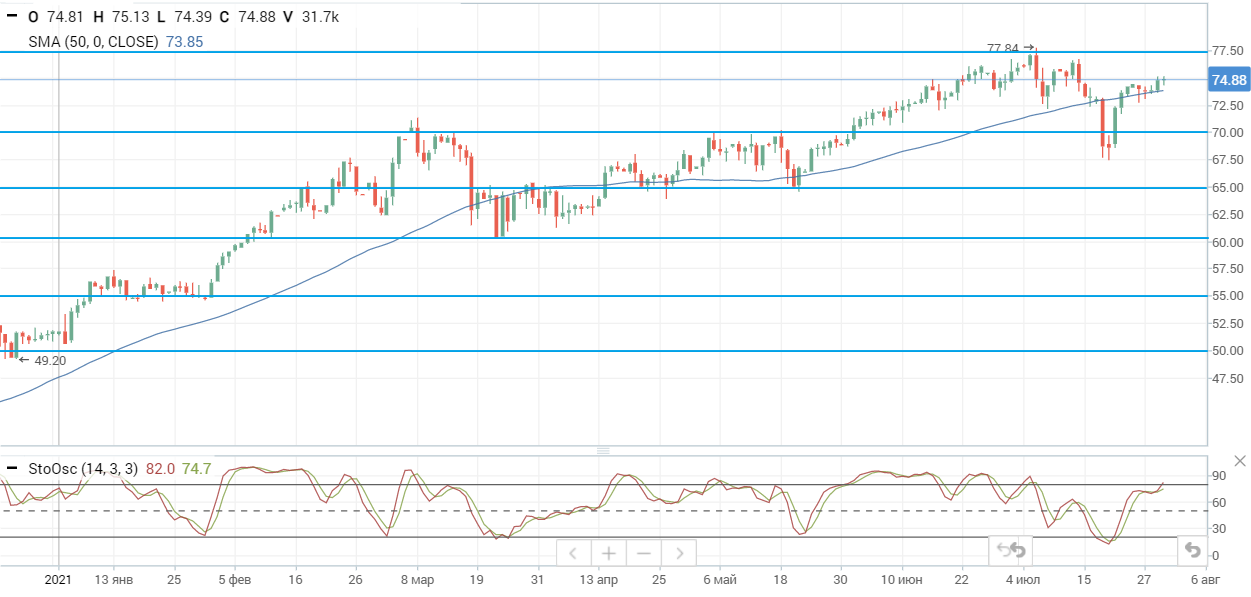Screen dimensions: 1251x597
Task: Click the double undo arrows reset button
Action: [1011, 549]
